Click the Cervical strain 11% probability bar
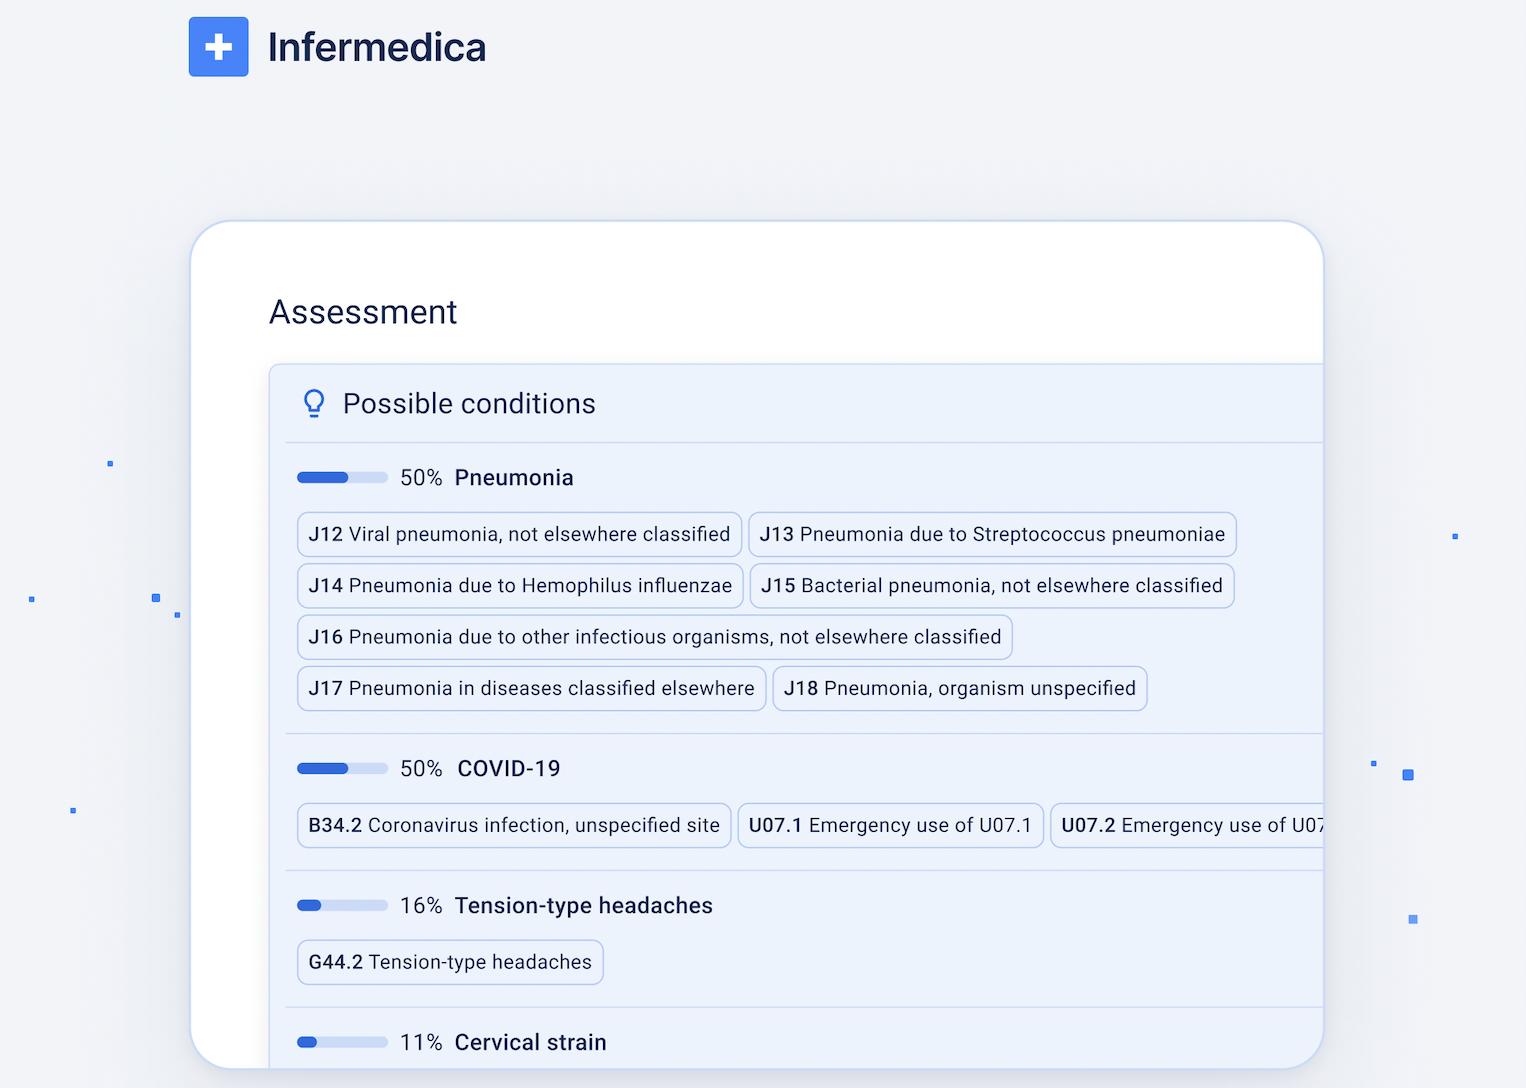Image resolution: width=1526 pixels, height=1088 pixels. 342,1042
